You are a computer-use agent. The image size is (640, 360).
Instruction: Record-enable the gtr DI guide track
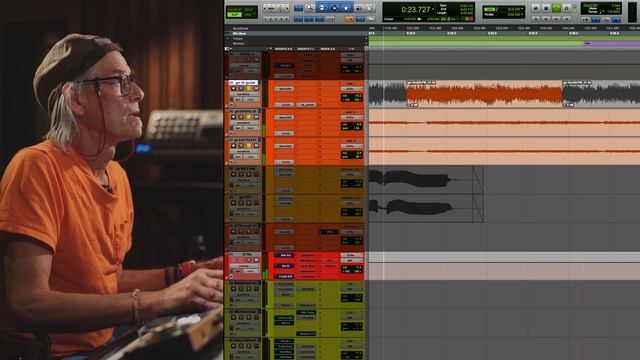pyautogui.click(x=233, y=89)
